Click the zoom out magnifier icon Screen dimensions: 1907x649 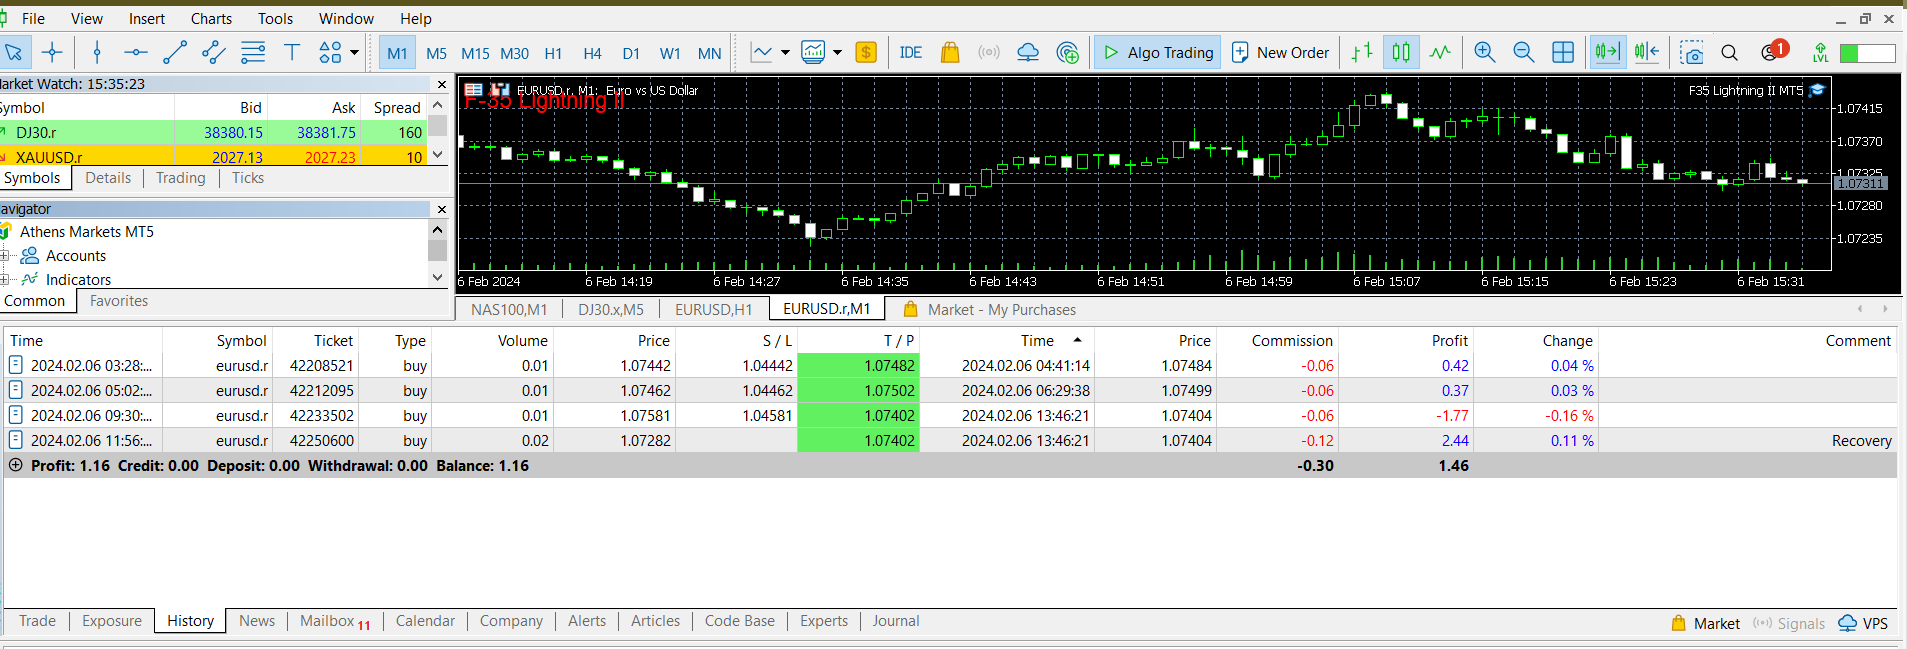(x=1523, y=53)
